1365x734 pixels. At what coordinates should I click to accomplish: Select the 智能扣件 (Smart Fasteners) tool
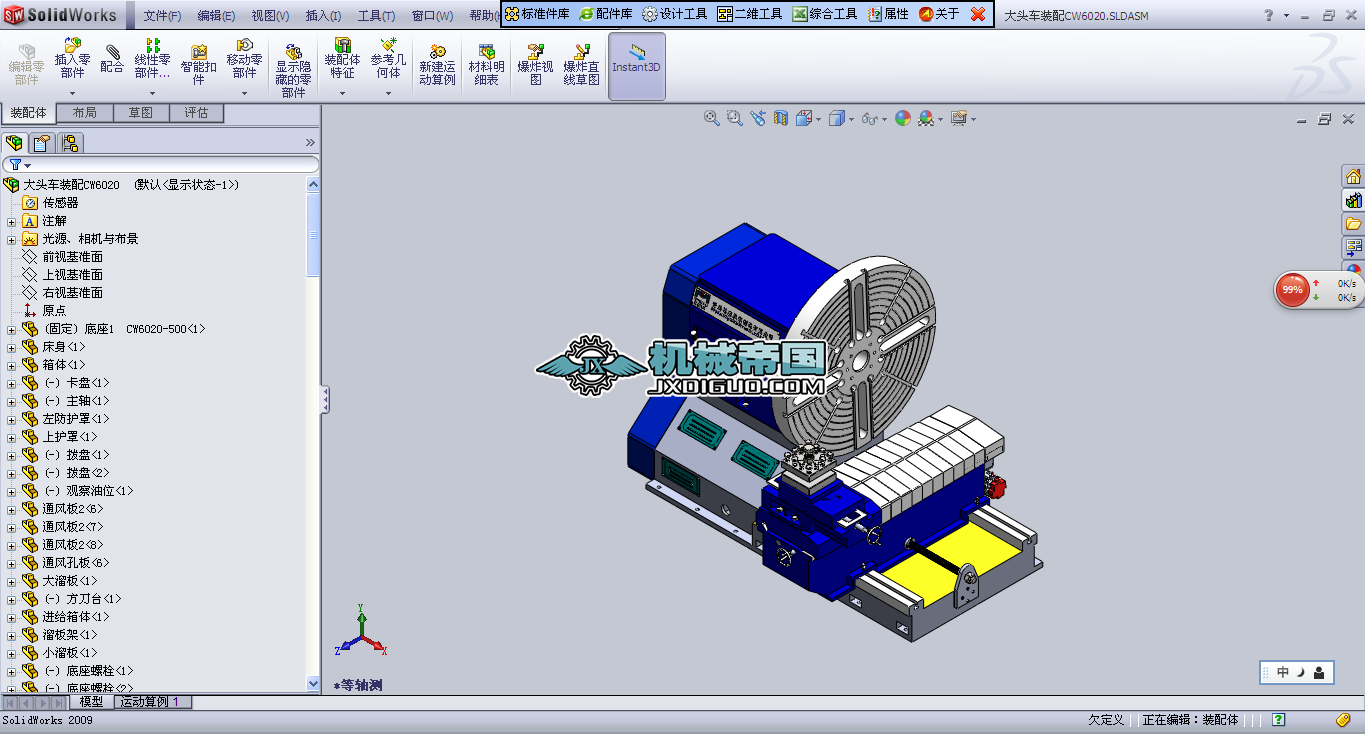pos(198,60)
